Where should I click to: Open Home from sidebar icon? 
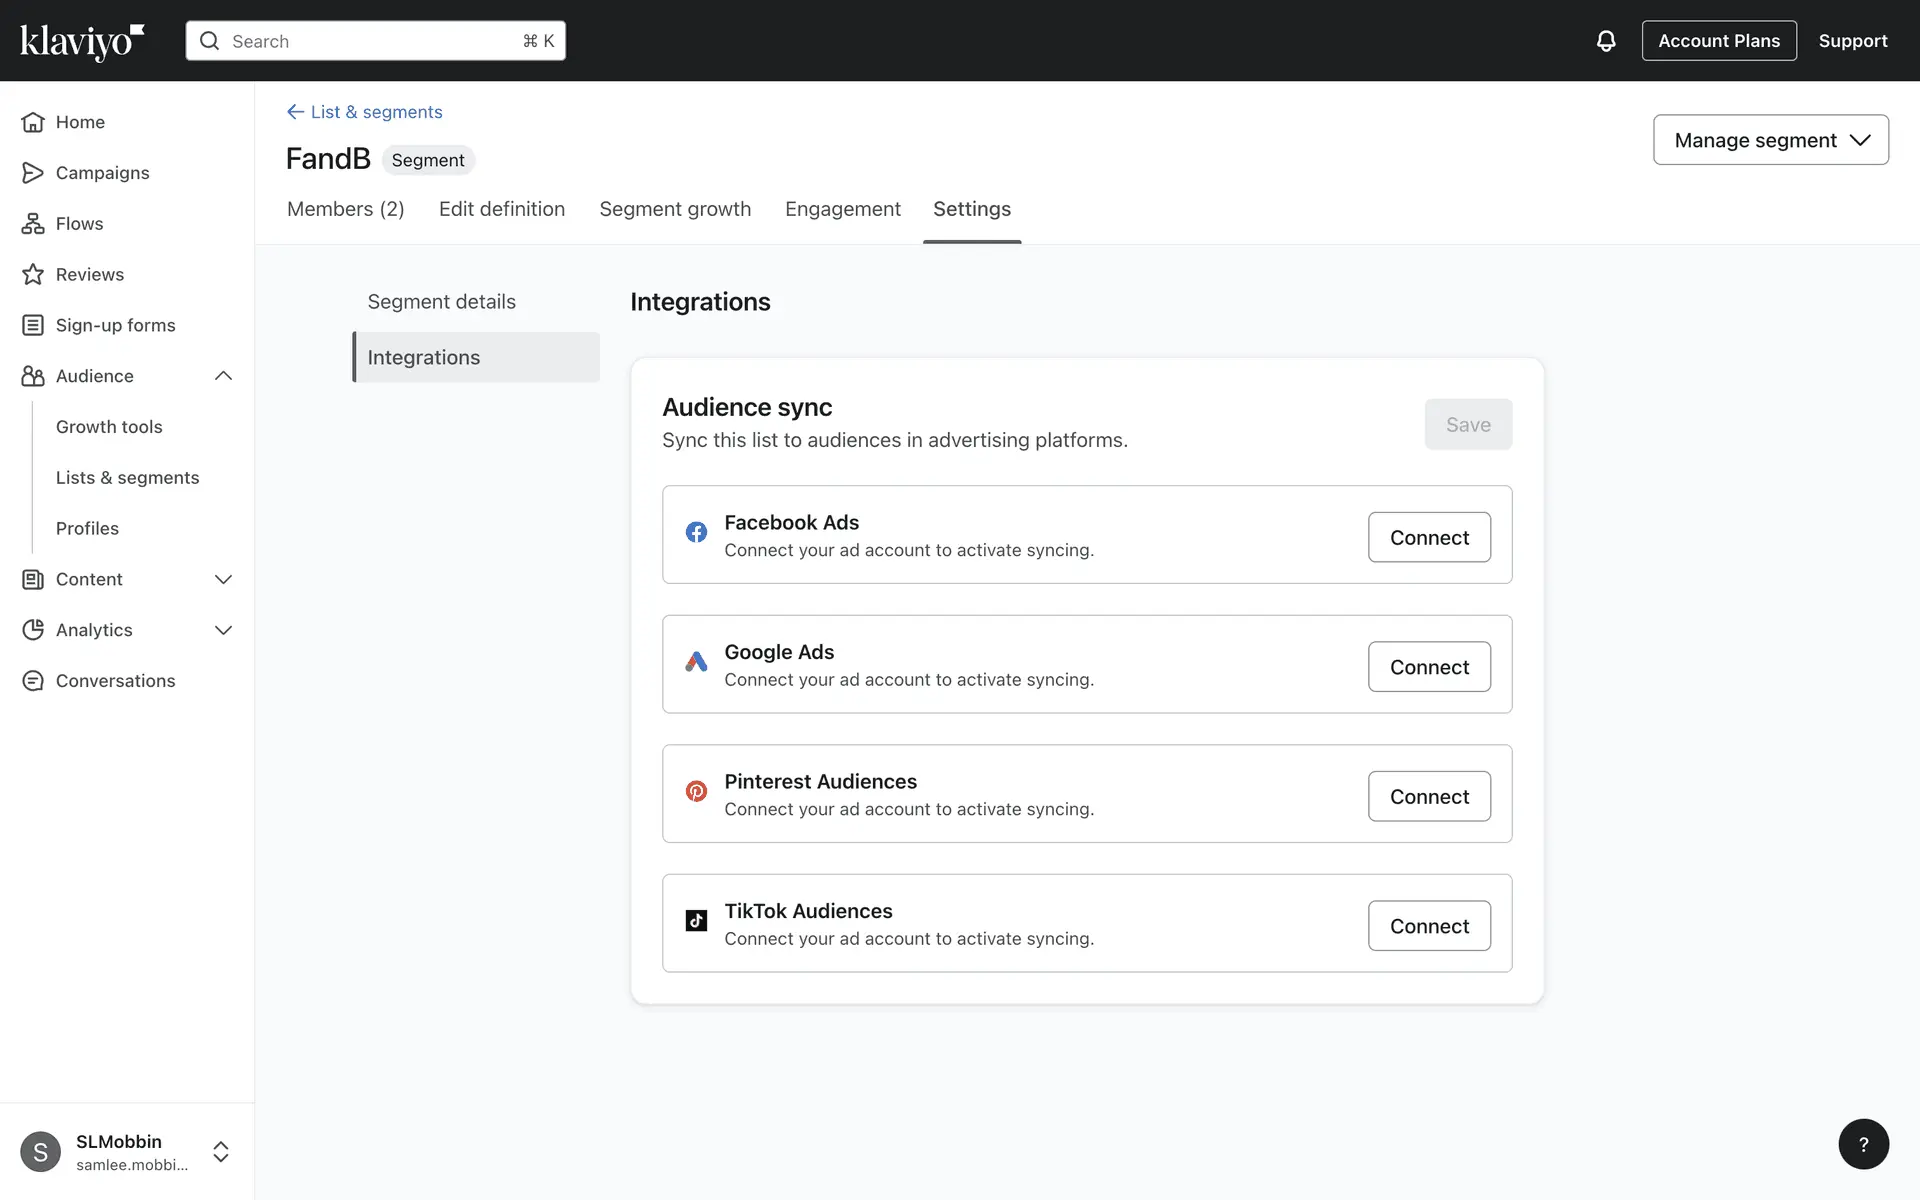click(x=33, y=122)
